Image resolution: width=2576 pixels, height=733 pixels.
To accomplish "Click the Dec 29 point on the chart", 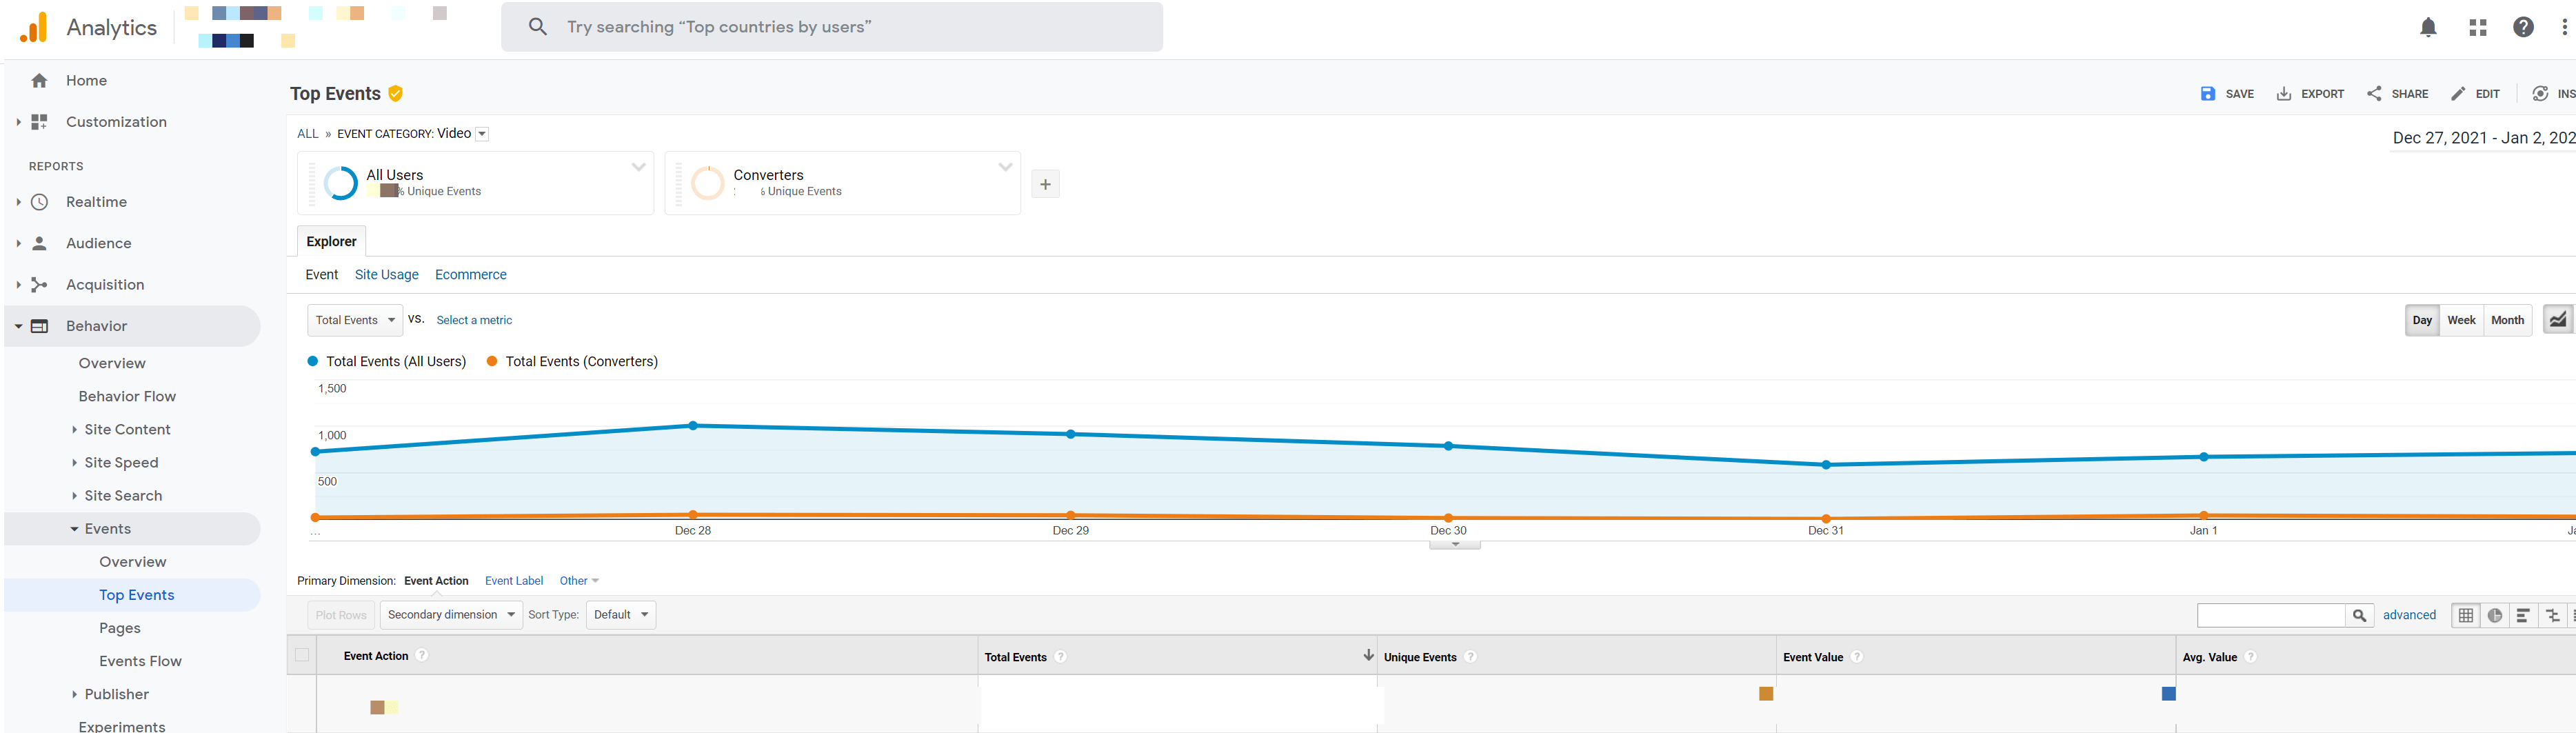I will coord(1071,433).
